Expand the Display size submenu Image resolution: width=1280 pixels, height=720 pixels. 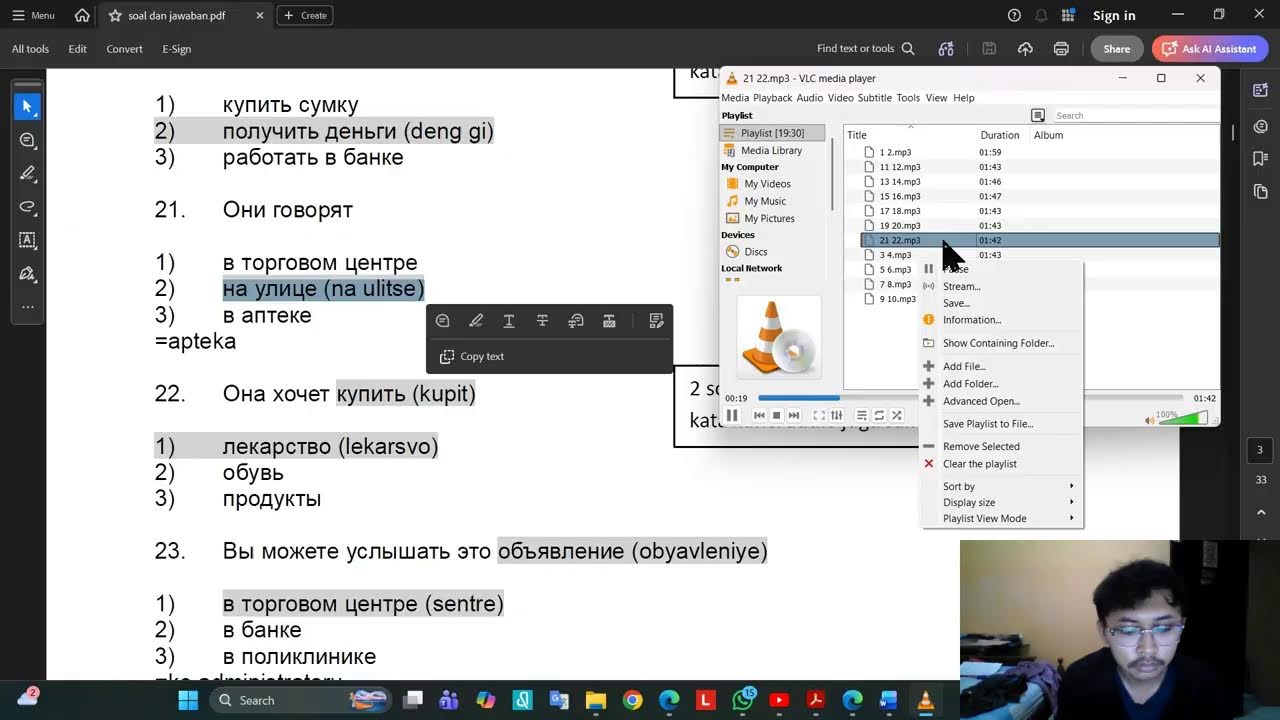1001,503
